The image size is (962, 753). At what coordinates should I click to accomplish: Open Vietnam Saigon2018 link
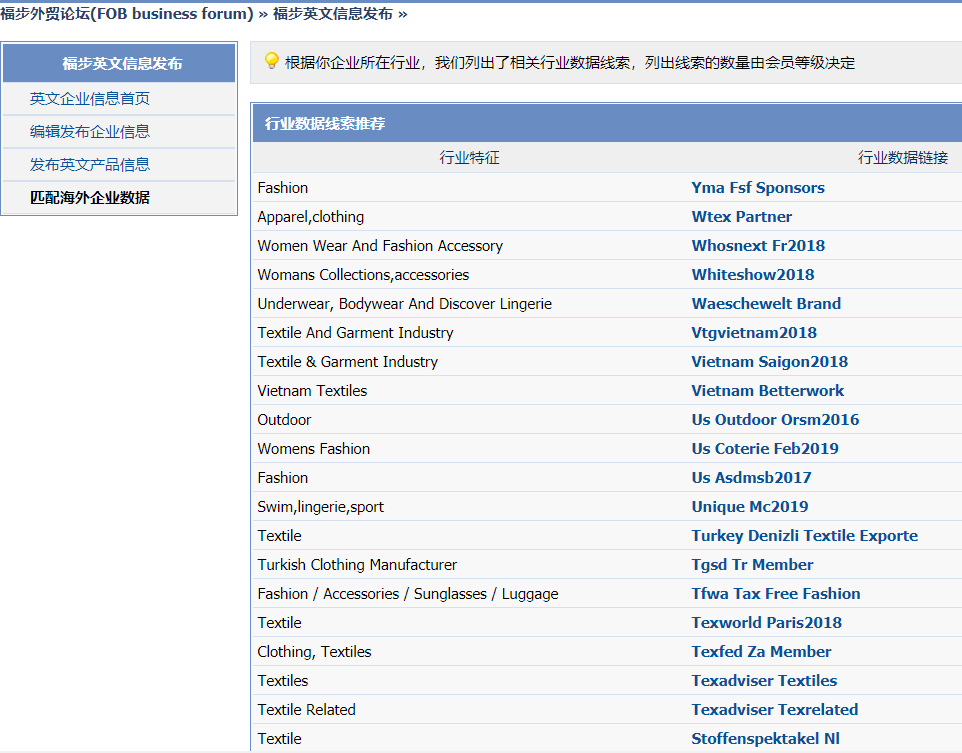[769, 361]
